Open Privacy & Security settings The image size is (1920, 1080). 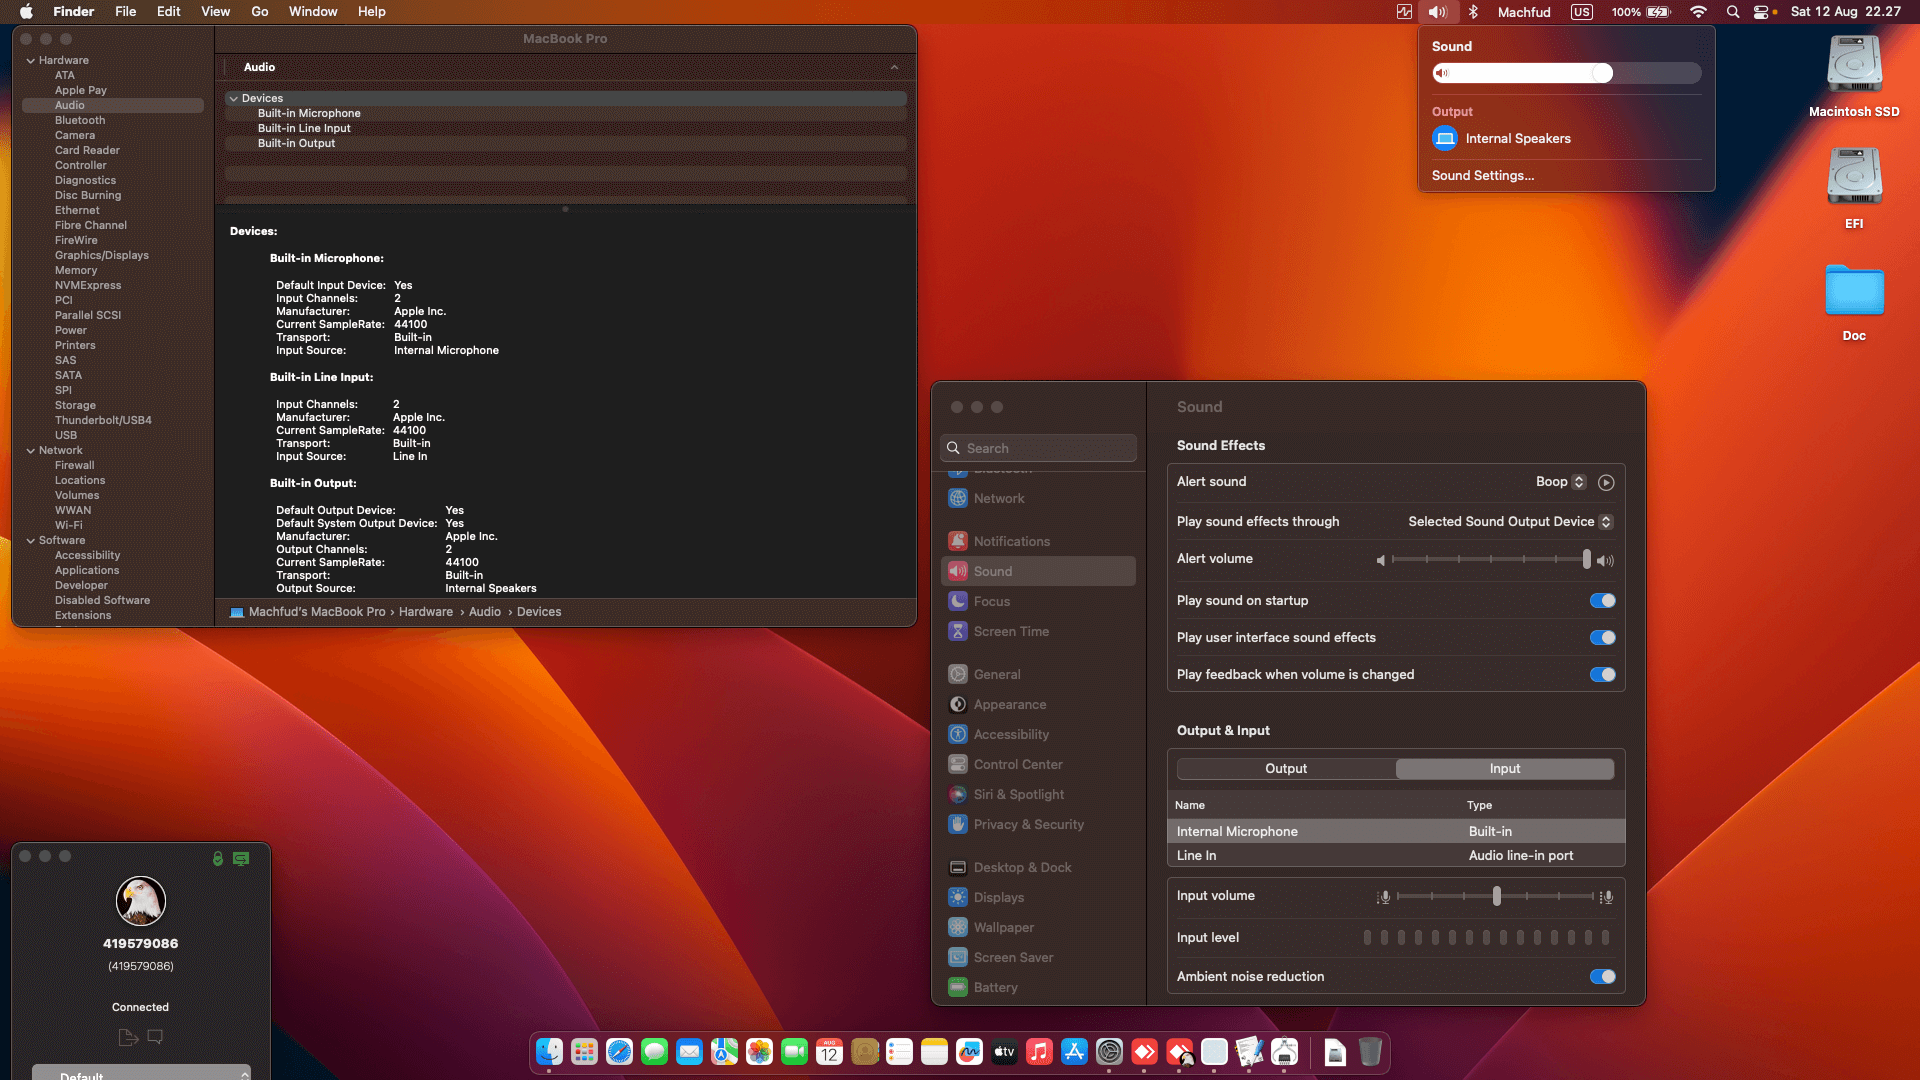pos(1040,825)
